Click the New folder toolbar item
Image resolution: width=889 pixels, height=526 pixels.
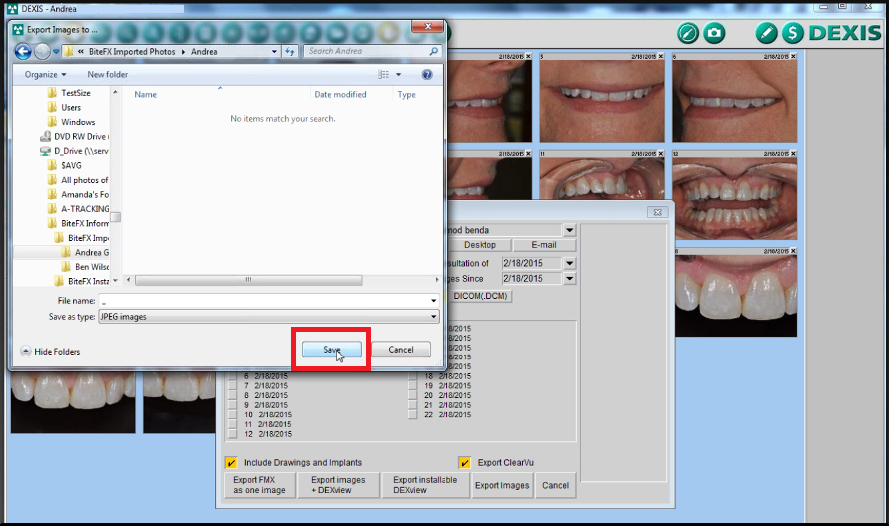click(x=108, y=75)
